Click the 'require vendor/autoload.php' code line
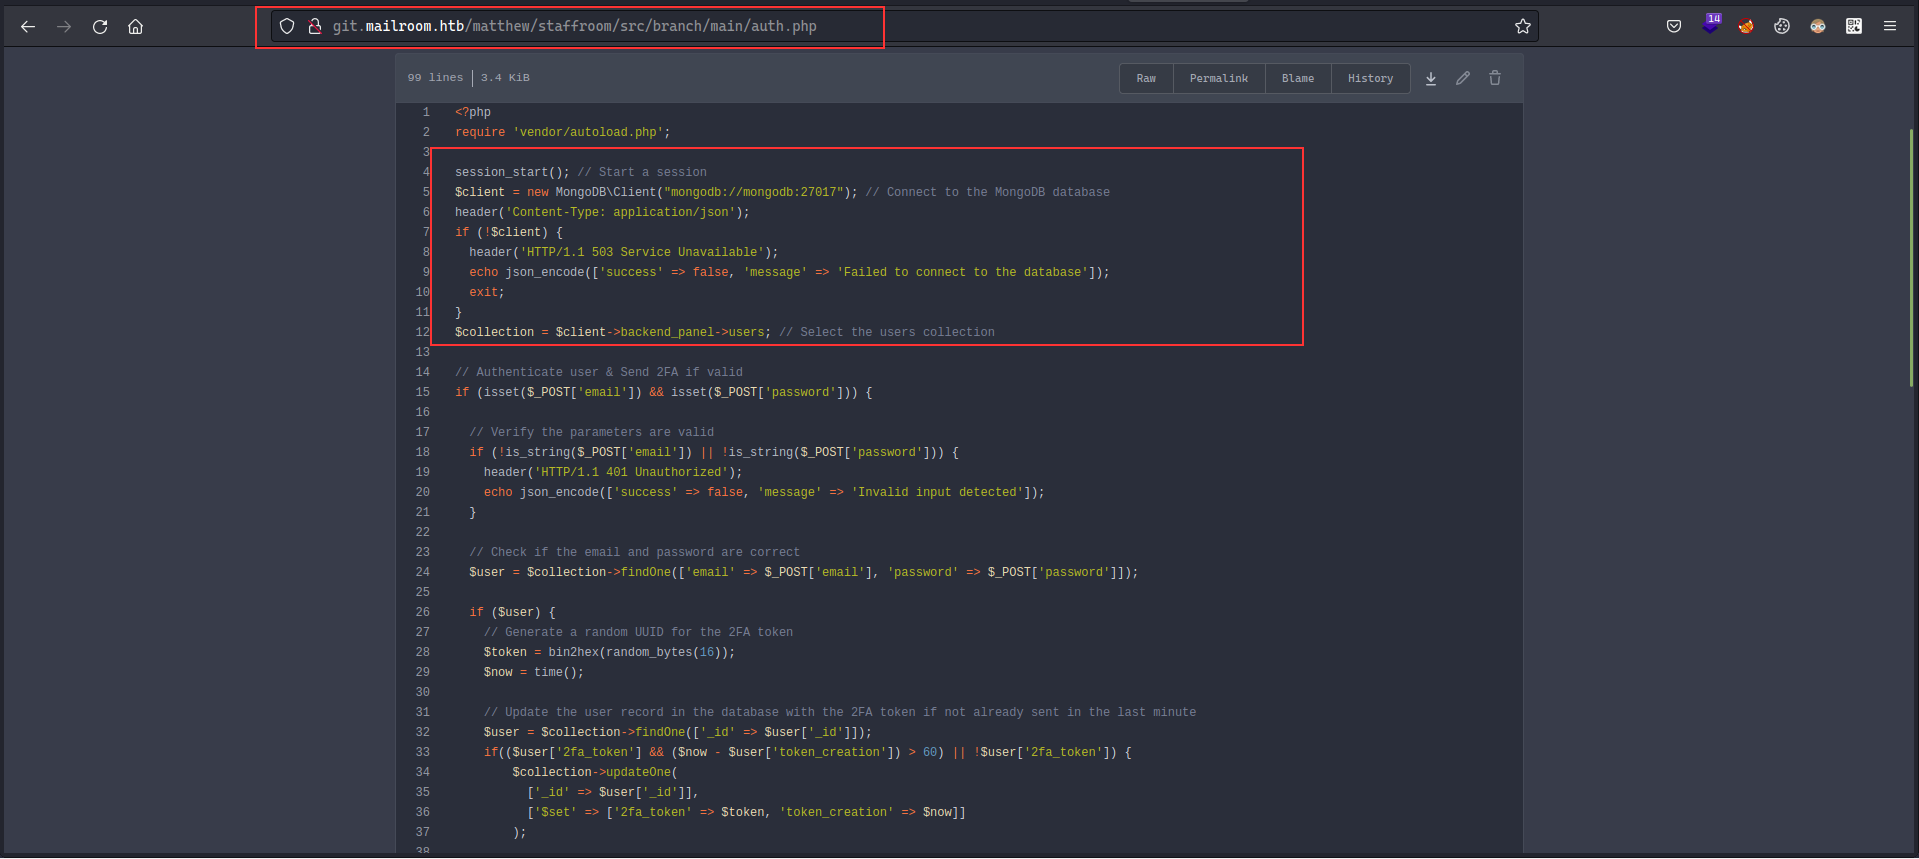This screenshot has width=1919, height=859. click(x=562, y=132)
